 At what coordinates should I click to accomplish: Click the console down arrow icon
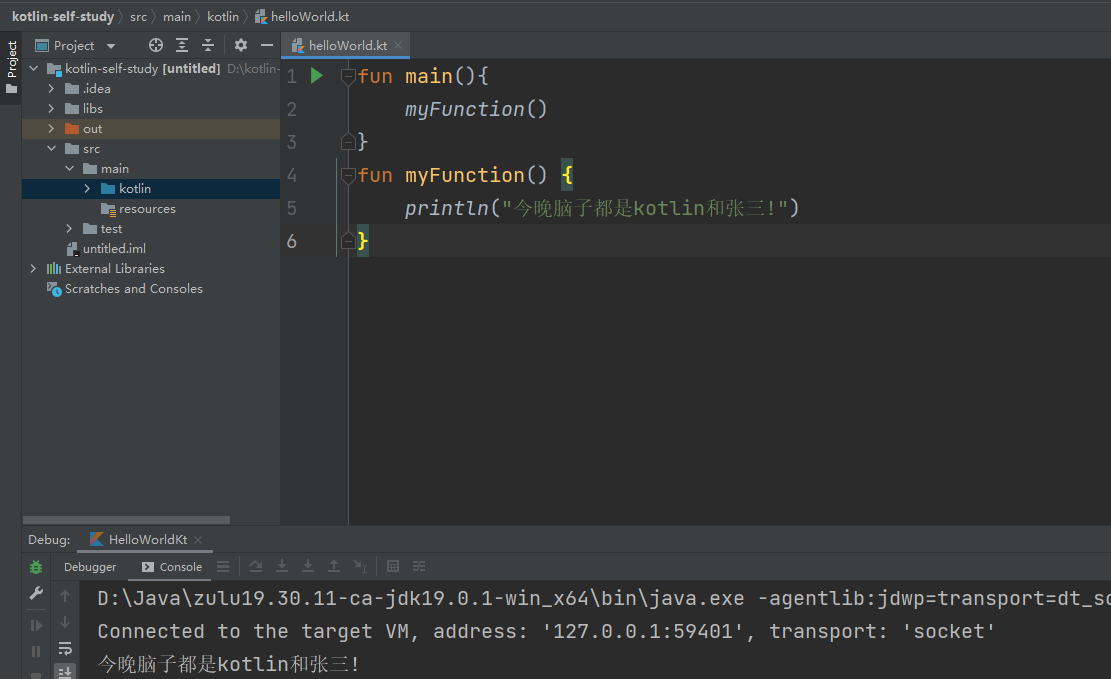click(x=64, y=622)
